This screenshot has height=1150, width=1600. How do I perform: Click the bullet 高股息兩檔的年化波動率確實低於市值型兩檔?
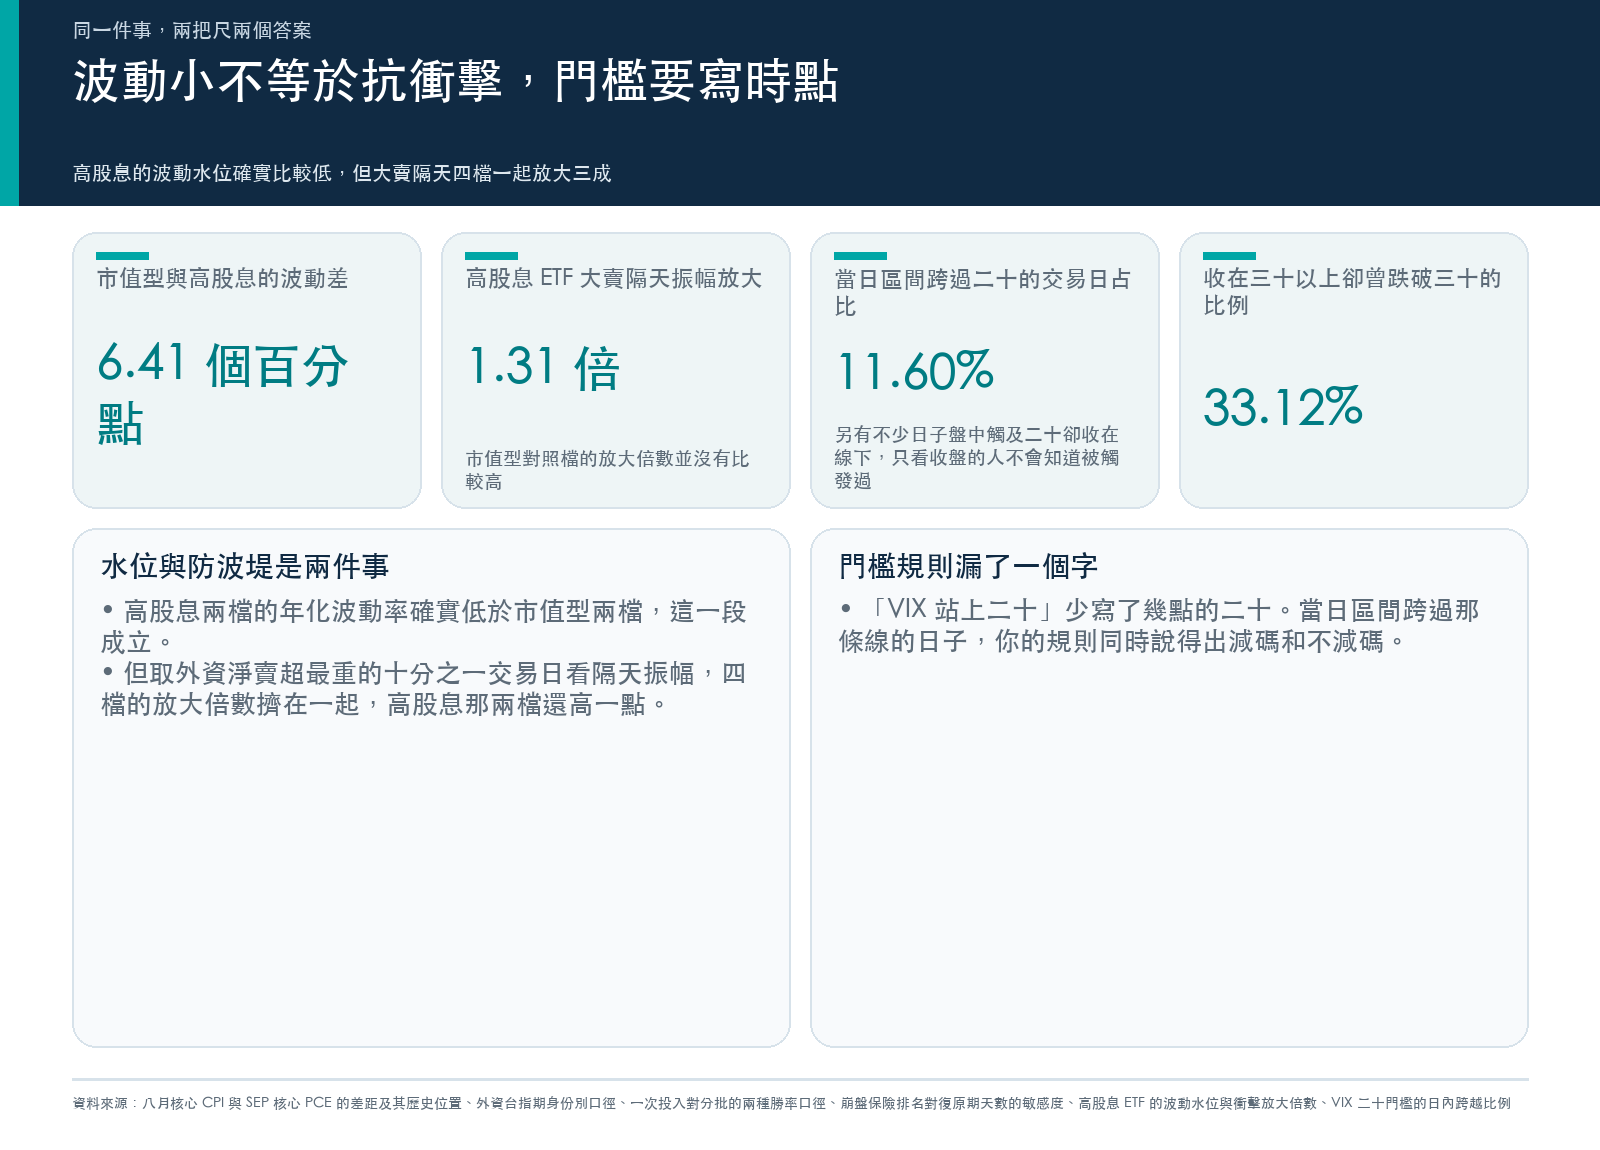424,627
